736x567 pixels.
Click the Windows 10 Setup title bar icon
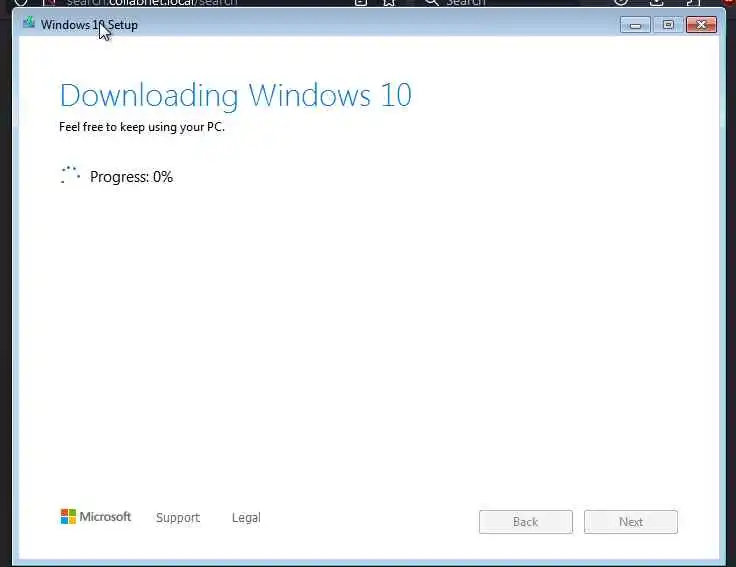coord(29,23)
